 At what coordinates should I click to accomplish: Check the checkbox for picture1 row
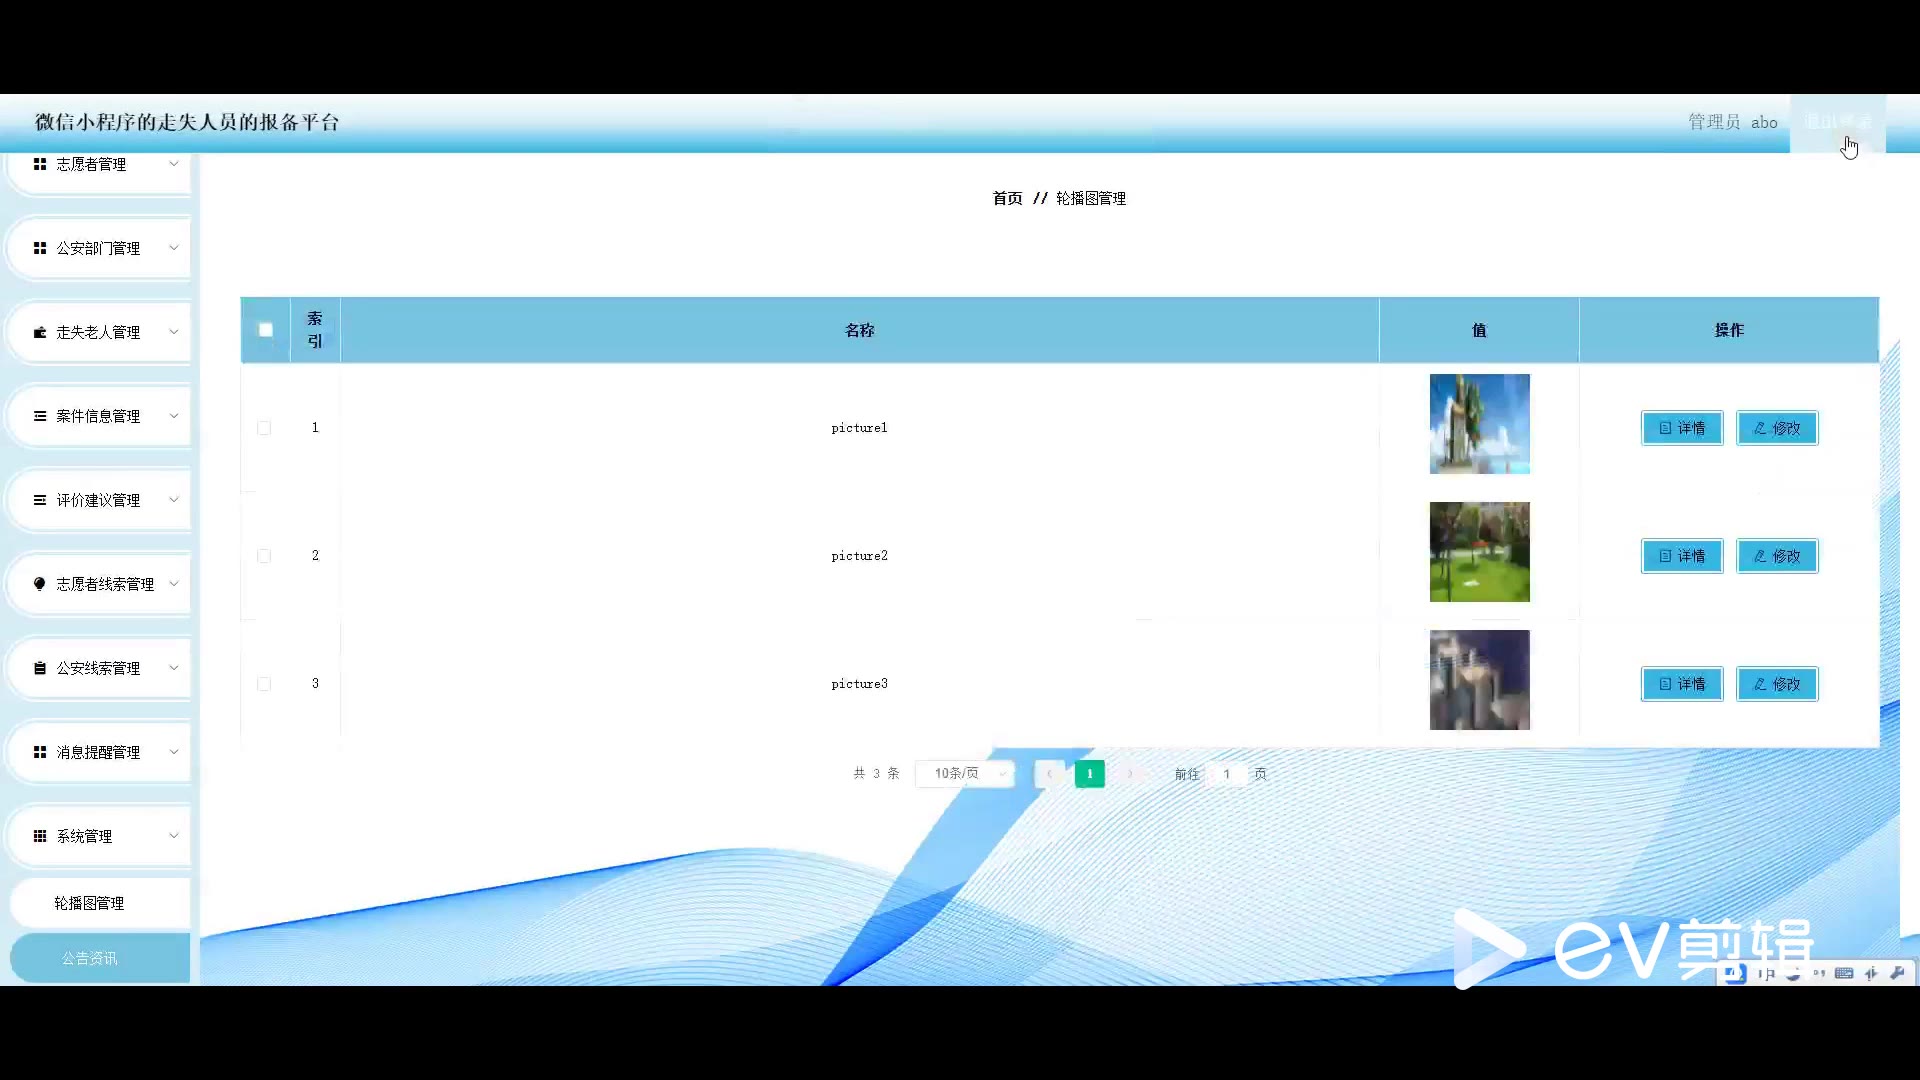tap(264, 428)
